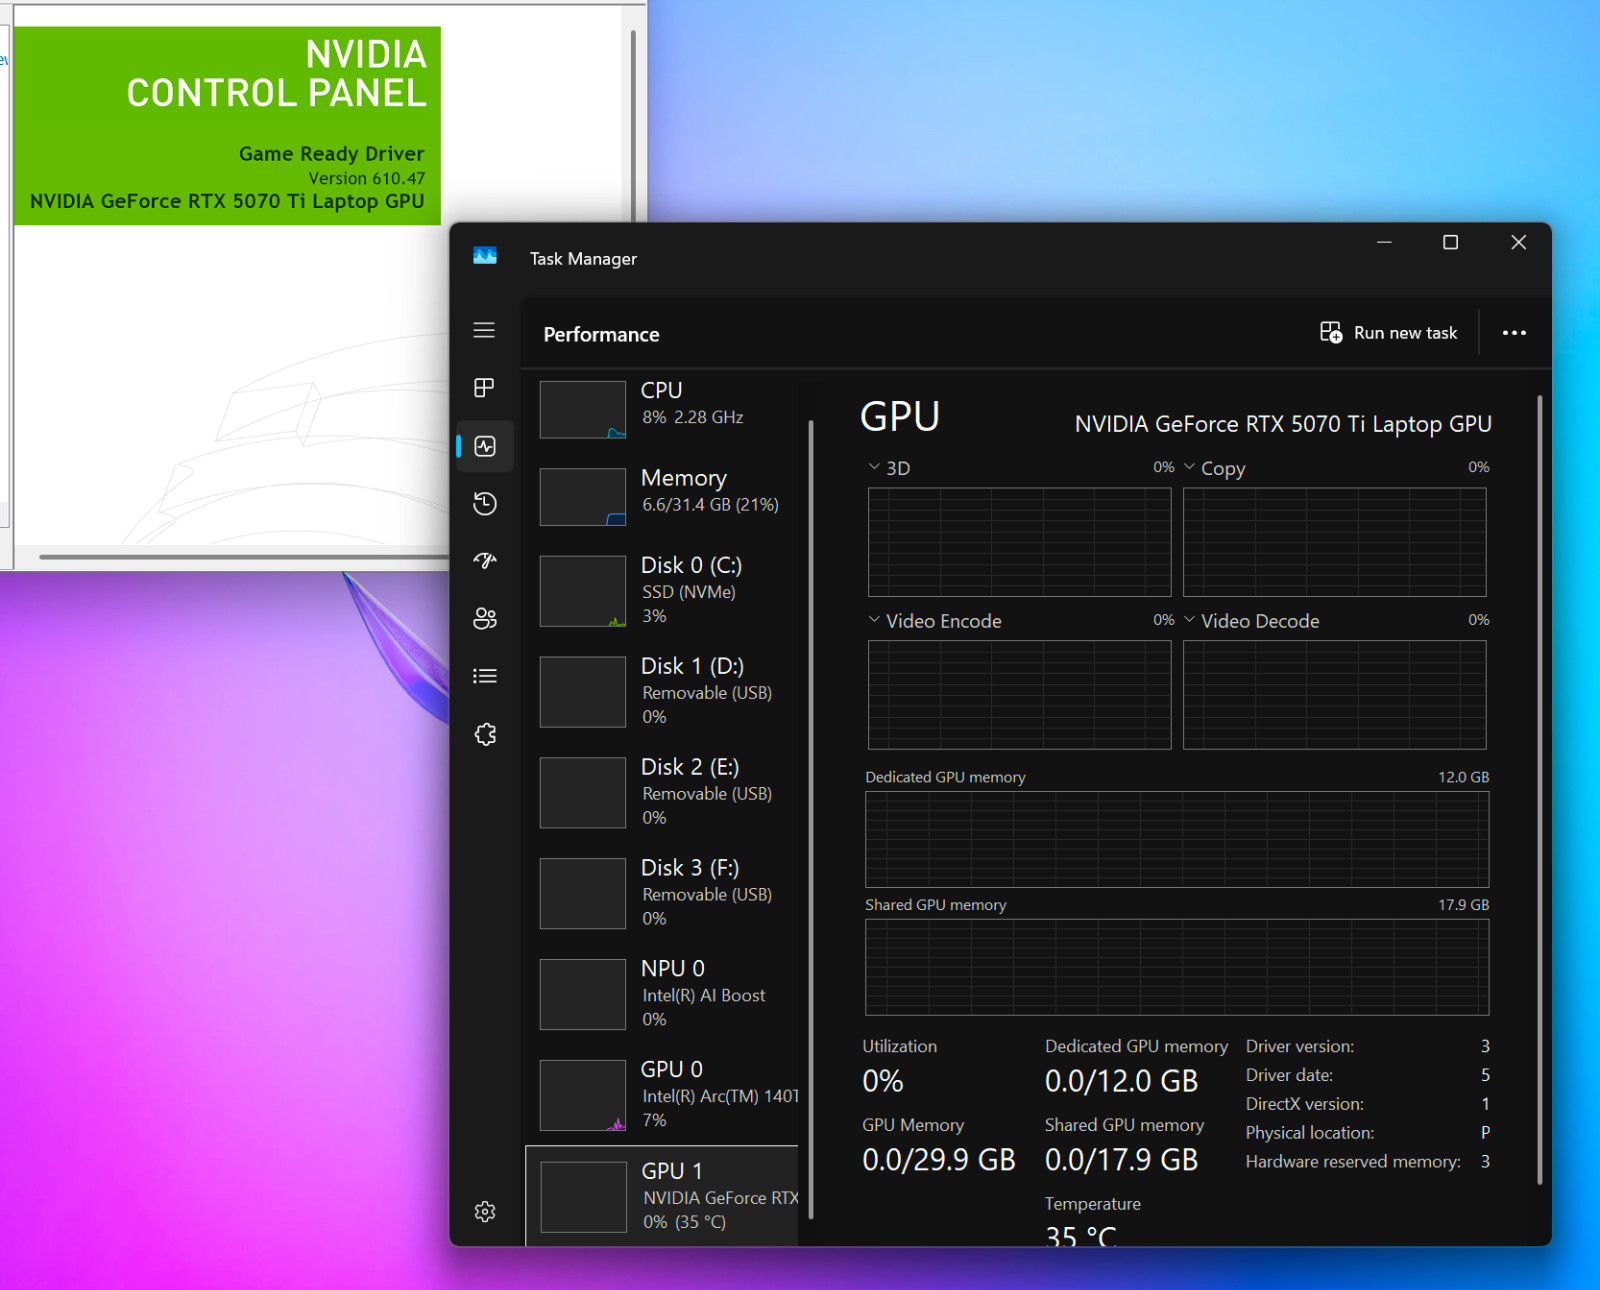Image resolution: width=1600 pixels, height=1290 pixels.
Task: Click the Memory mini graph thumbnail
Action: 583,497
